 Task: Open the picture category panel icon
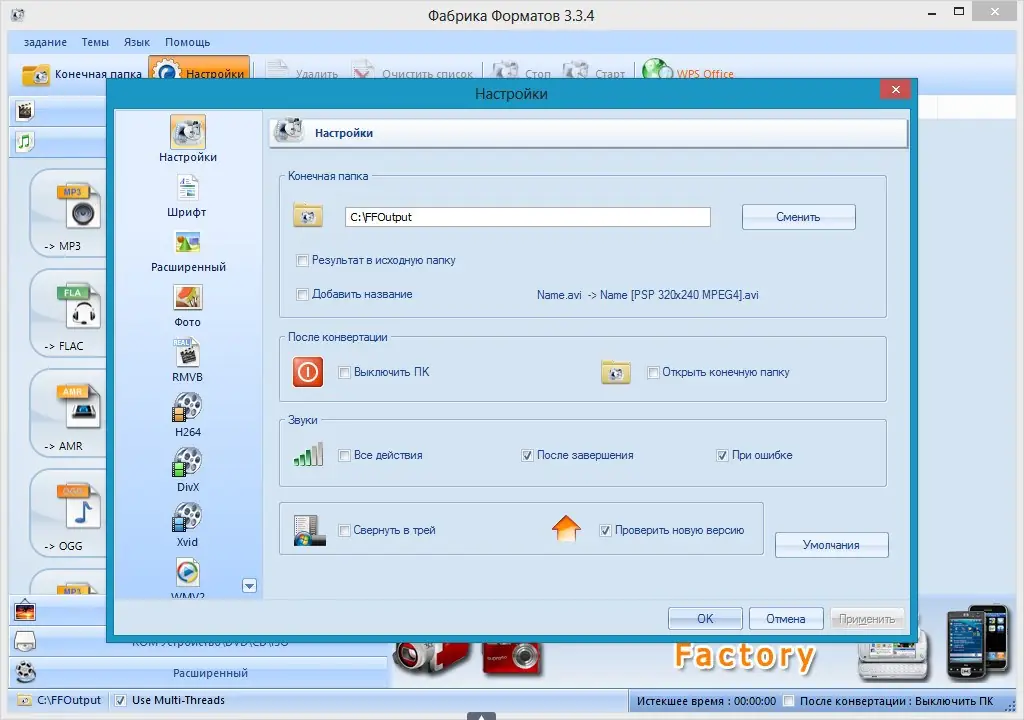click(25, 611)
